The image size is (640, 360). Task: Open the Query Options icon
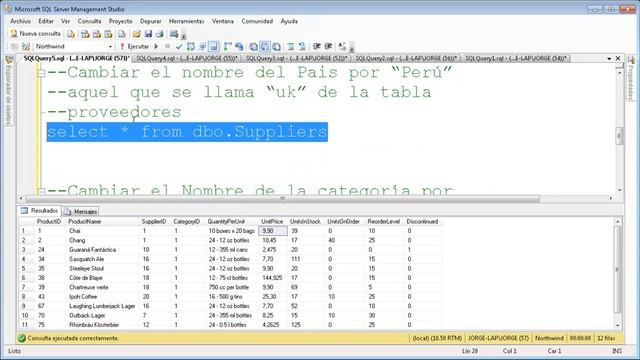pyautogui.click(x=202, y=47)
